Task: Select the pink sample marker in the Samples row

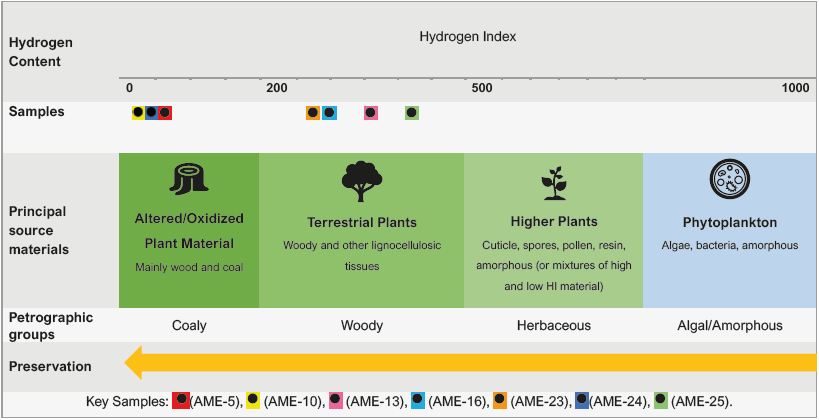Action: (371, 113)
